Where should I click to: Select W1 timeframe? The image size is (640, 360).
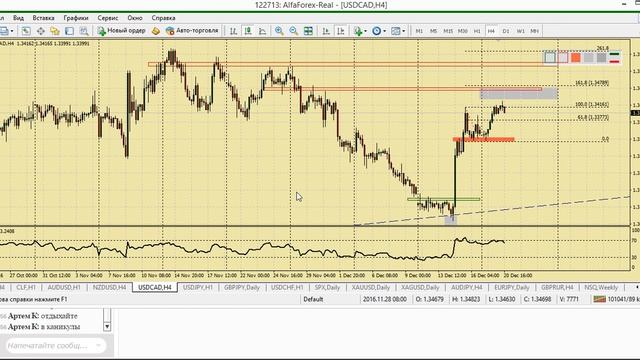(x=520, y=31)
